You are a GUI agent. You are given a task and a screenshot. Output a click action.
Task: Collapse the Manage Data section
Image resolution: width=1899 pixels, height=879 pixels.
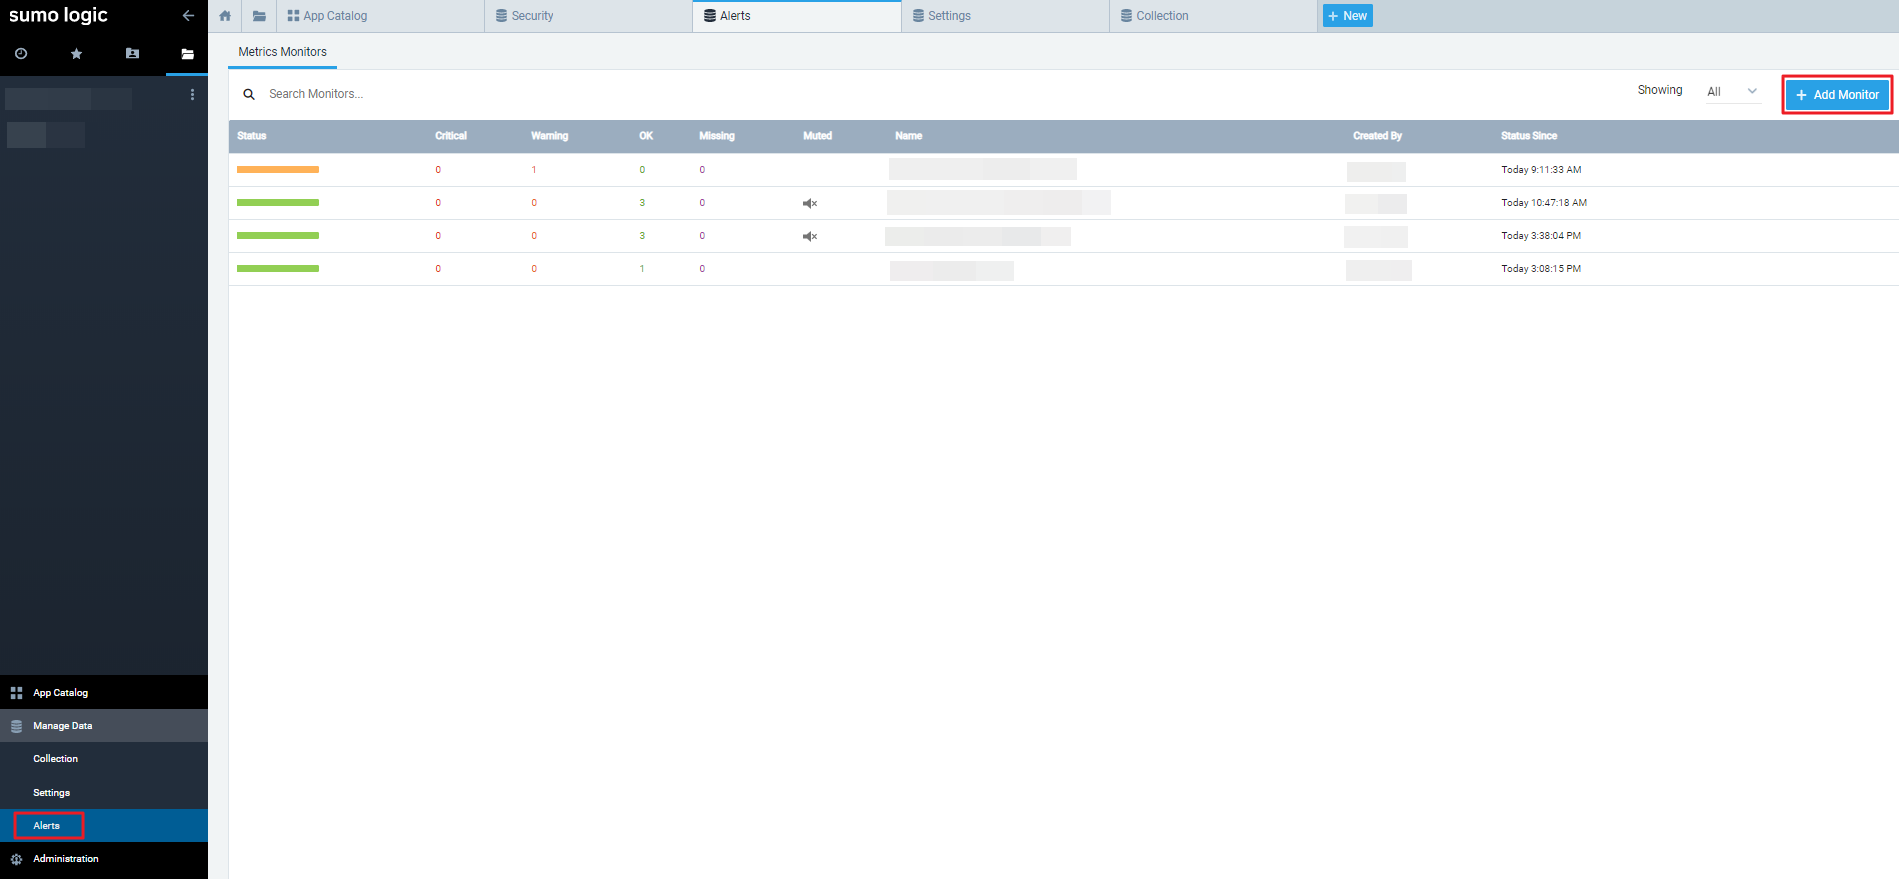62,726
